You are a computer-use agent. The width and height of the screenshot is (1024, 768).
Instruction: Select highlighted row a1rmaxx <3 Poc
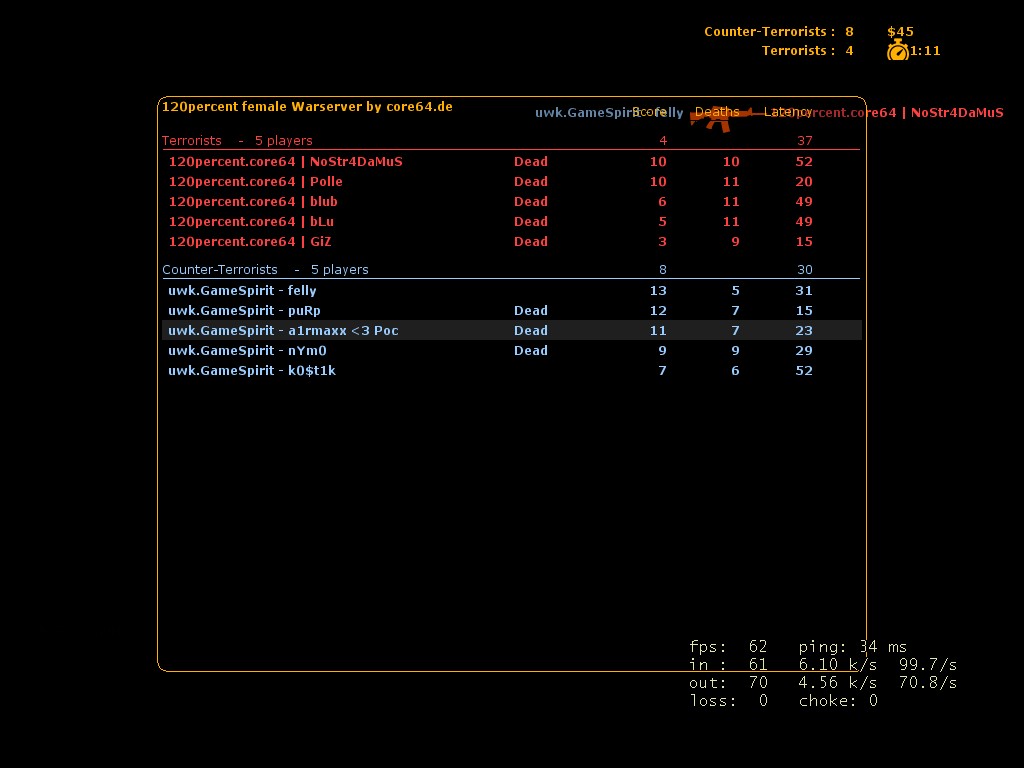pos(283,330)
